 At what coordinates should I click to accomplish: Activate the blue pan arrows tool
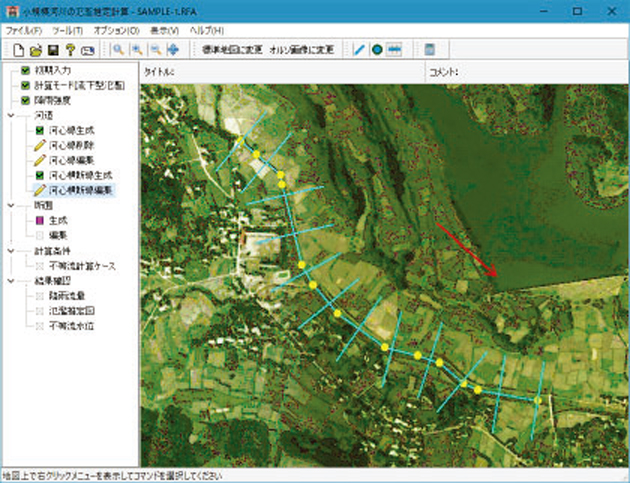pos(174,49)
